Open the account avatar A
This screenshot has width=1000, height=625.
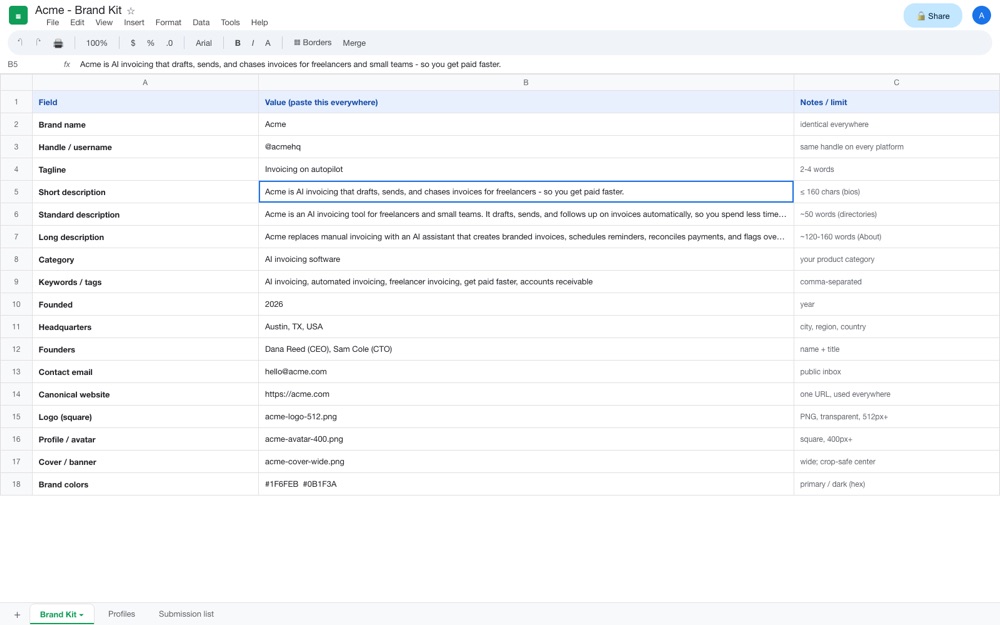pyautogui.click(x=981, y=15)
